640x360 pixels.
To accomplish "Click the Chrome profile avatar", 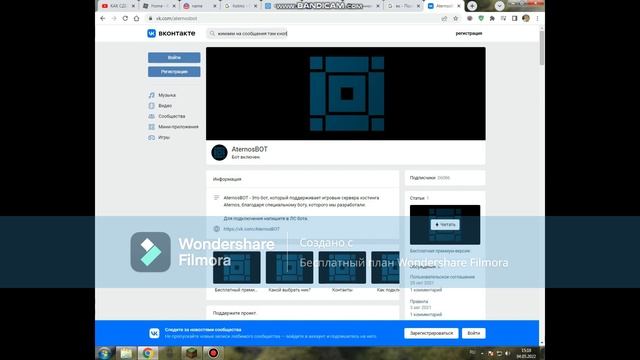I will [x=526, y=18].
